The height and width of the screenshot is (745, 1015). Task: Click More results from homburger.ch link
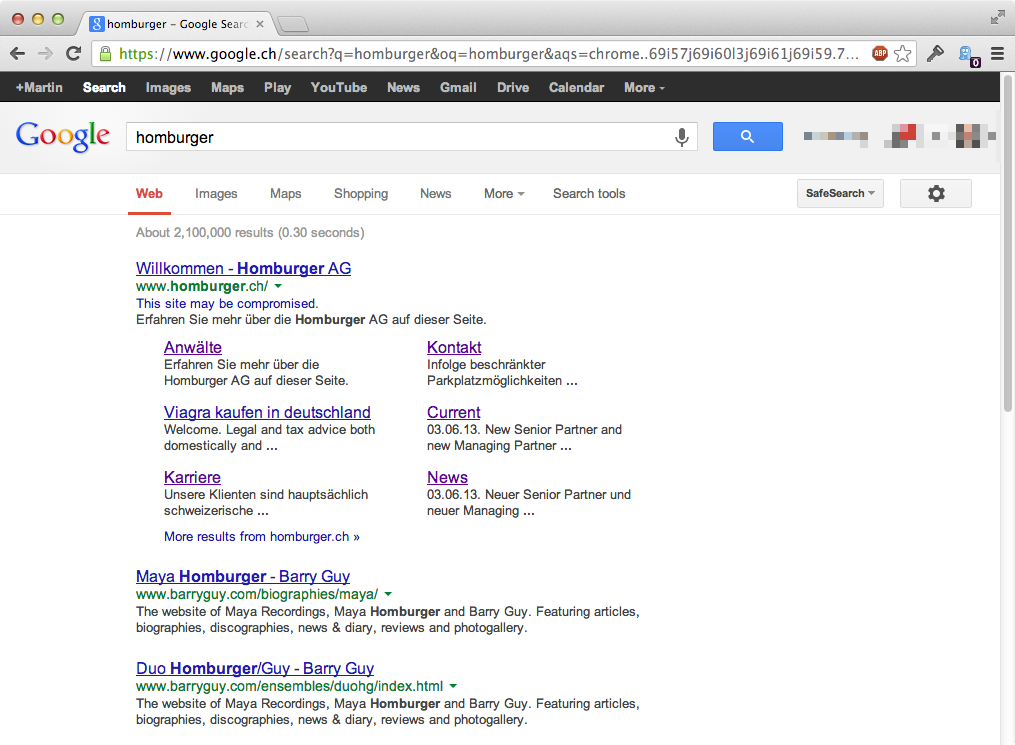pyautogui.click(x=261, y=536)
